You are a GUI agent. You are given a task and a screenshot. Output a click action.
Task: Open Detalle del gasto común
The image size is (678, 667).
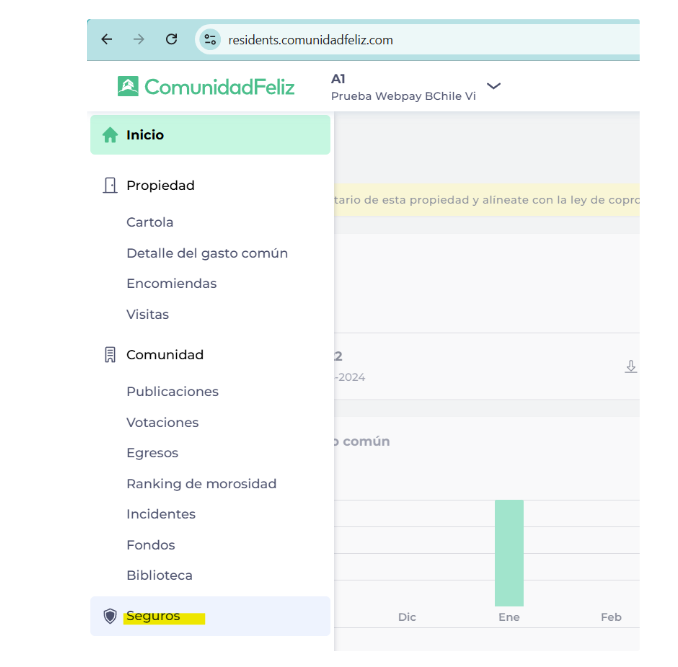(207, 253)
